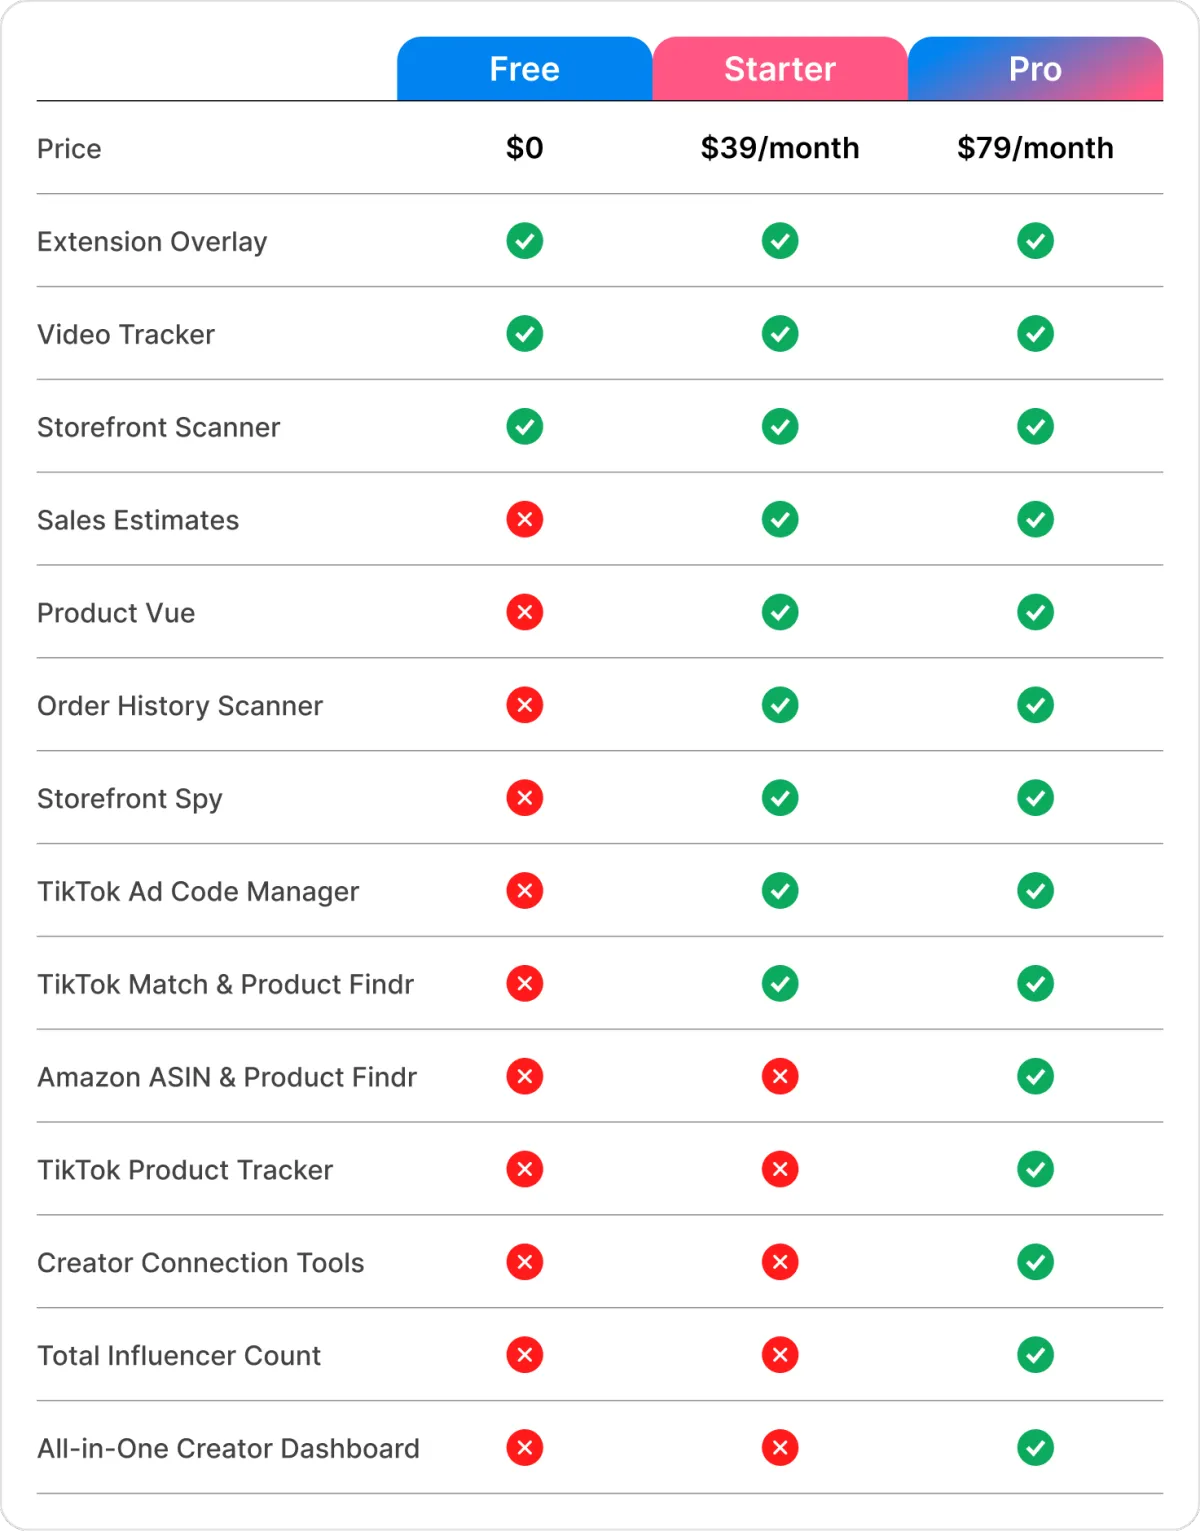
Task: Click red X for Storefront Spy in Free
Action: (524, 798)
